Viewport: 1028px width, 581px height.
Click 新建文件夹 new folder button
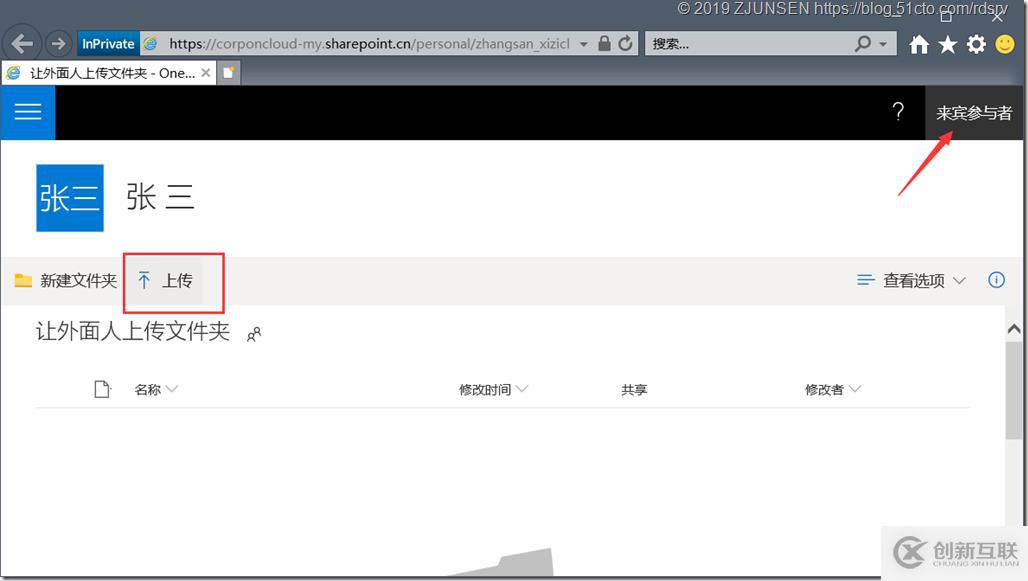click(x=66, y=281)
